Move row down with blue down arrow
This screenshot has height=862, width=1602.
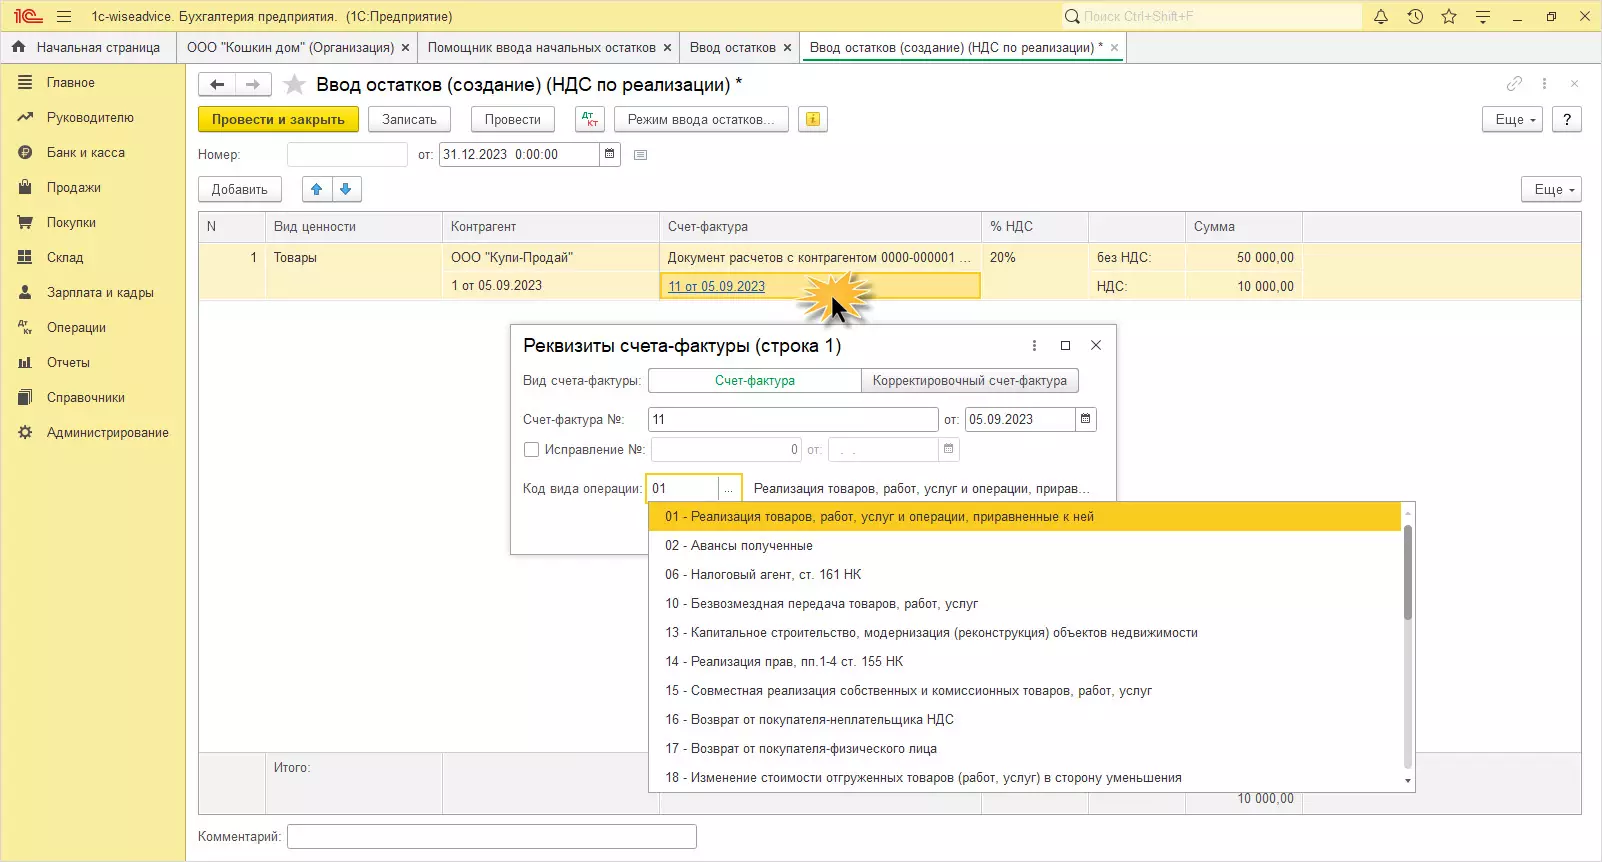pyautogui.click(x=346, y=189)
